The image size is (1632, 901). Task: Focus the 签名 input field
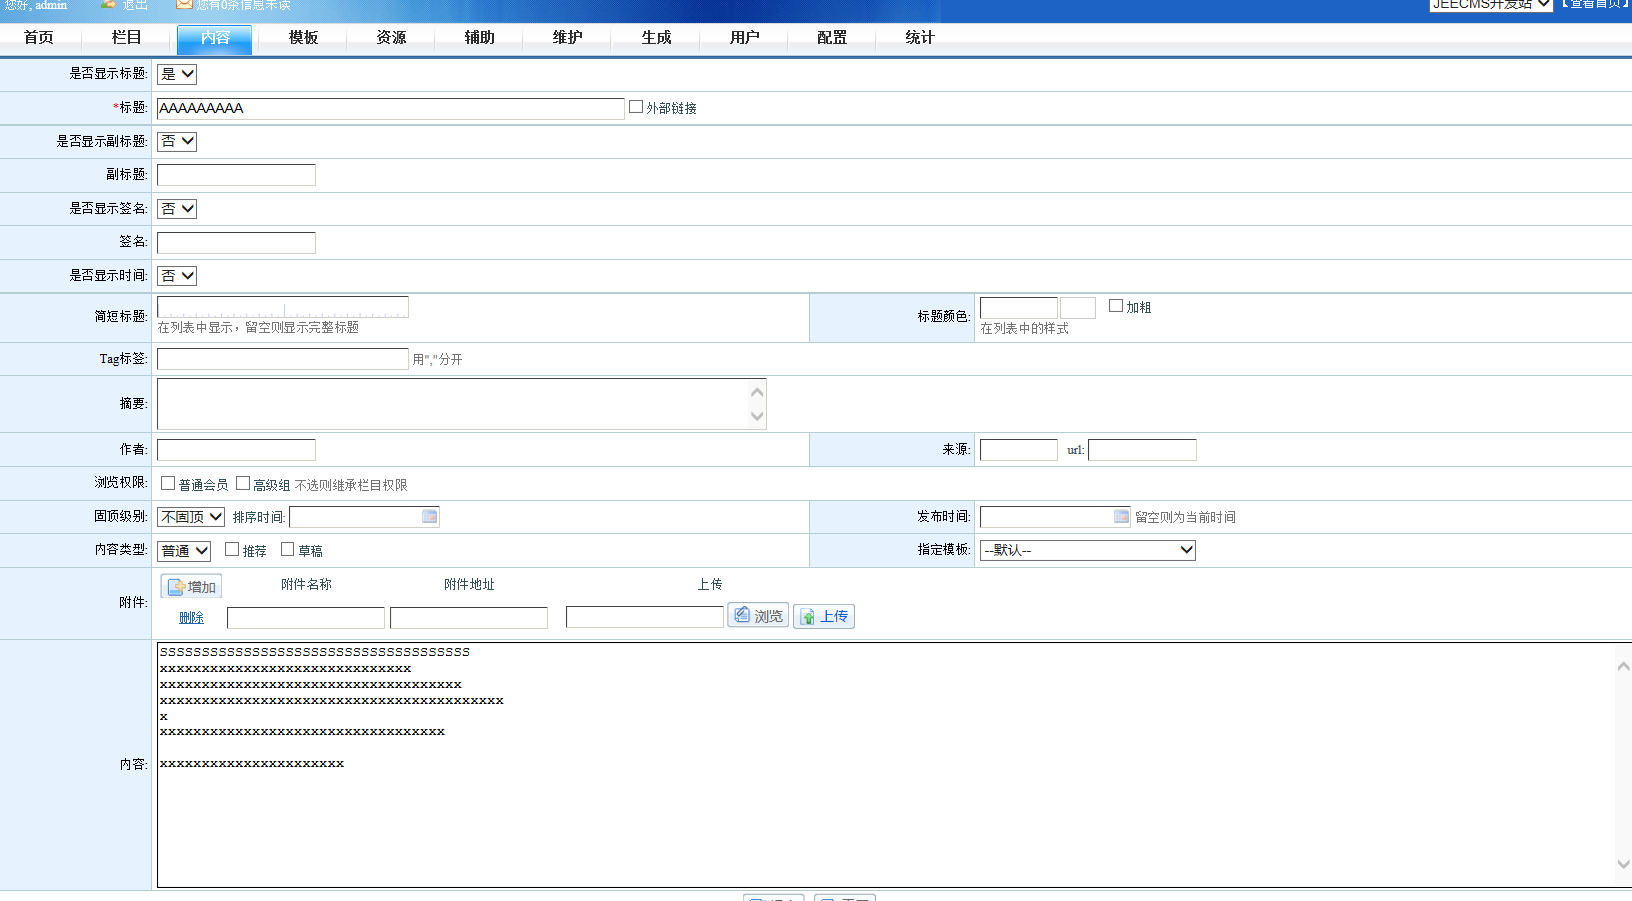click(x=236, y=243)
